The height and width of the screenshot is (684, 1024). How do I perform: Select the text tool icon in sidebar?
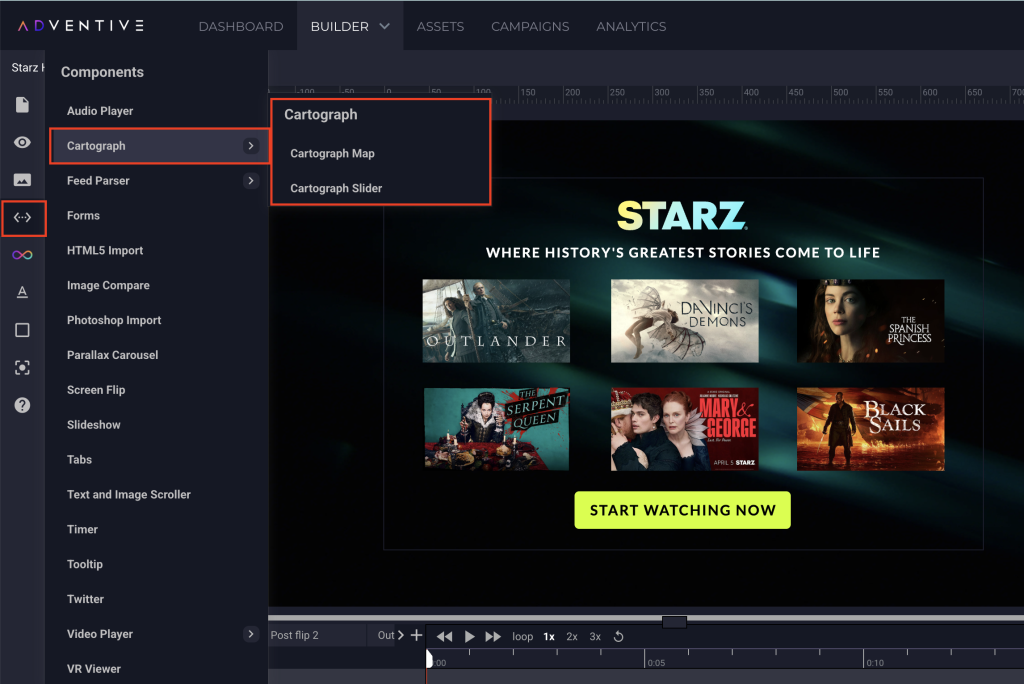pyautogui.click(x=22, y=292)
